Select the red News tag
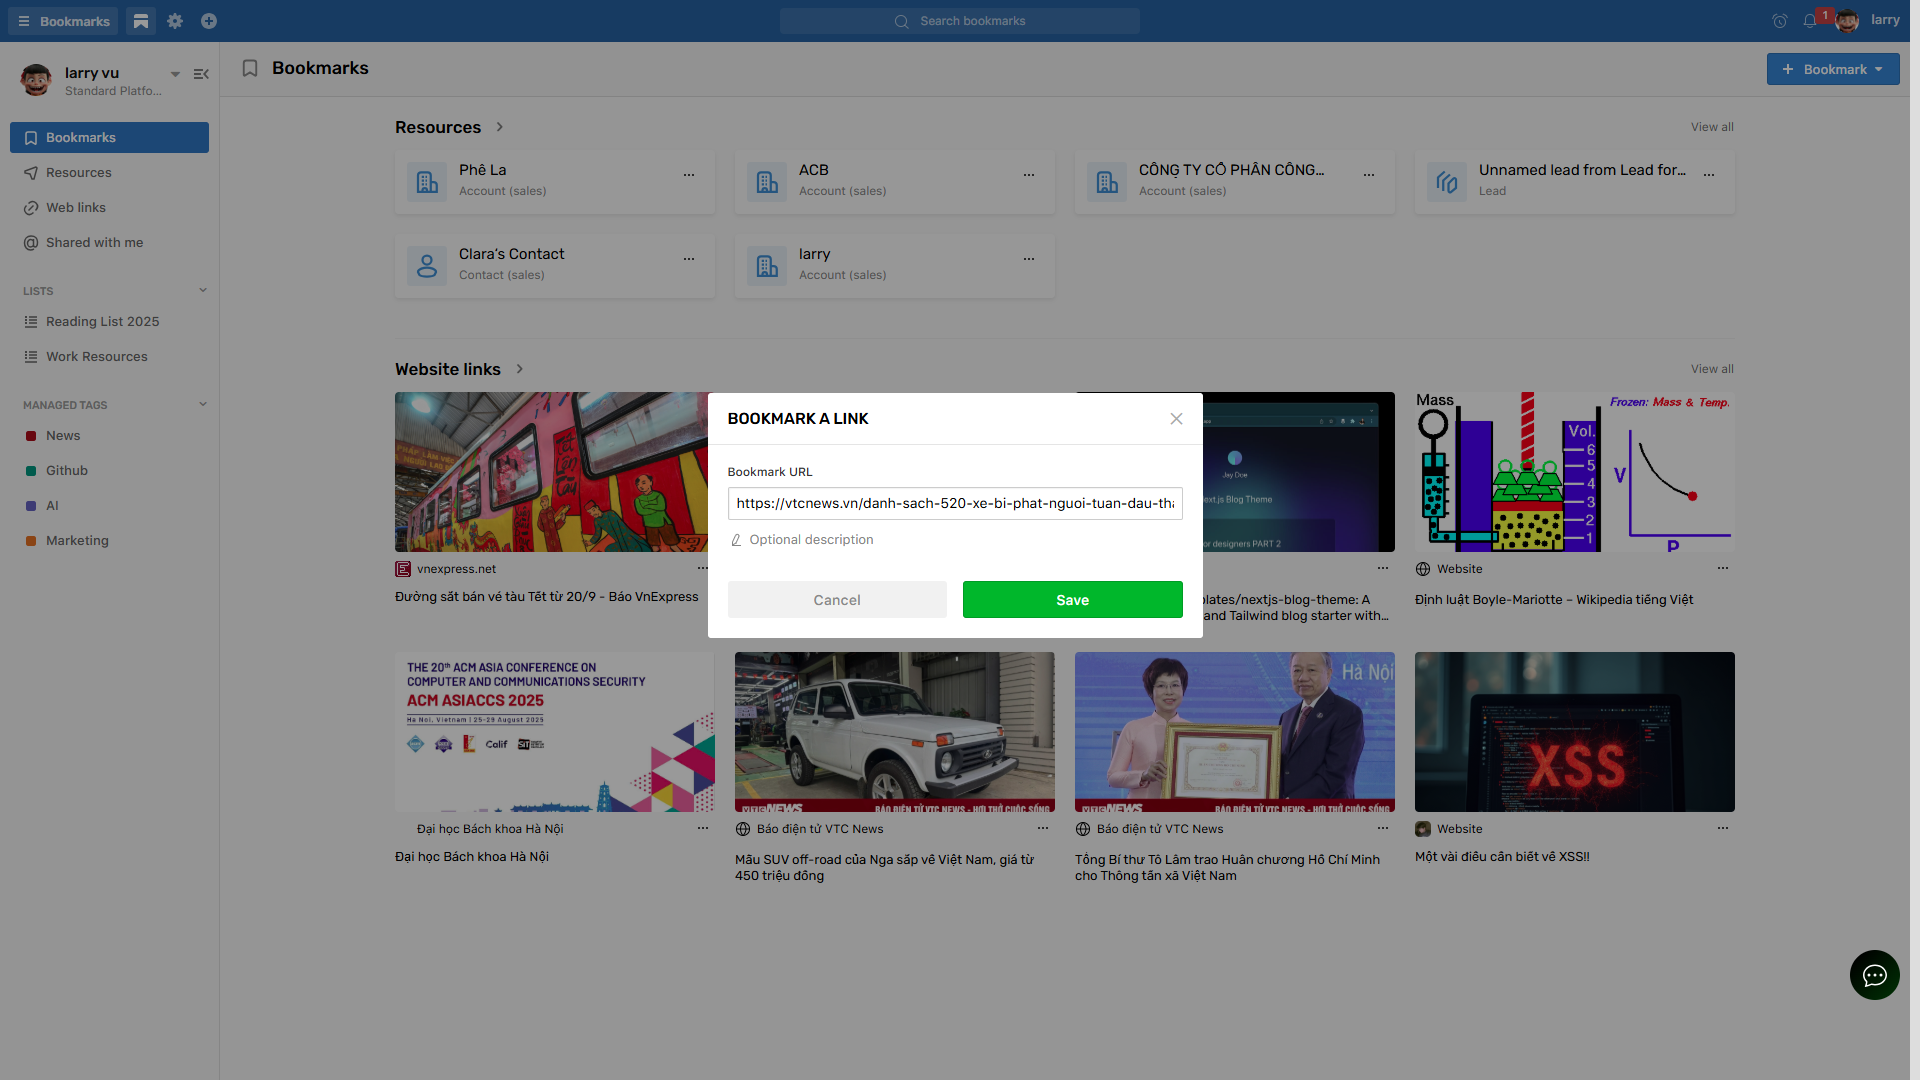The image size is (1920, 1080). pyautogui.click(x=63, y=436)
